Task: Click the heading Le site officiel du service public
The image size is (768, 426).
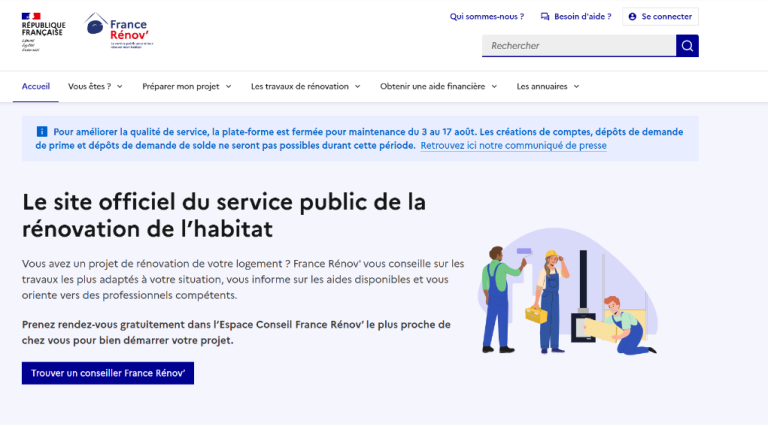Action: 224,215
